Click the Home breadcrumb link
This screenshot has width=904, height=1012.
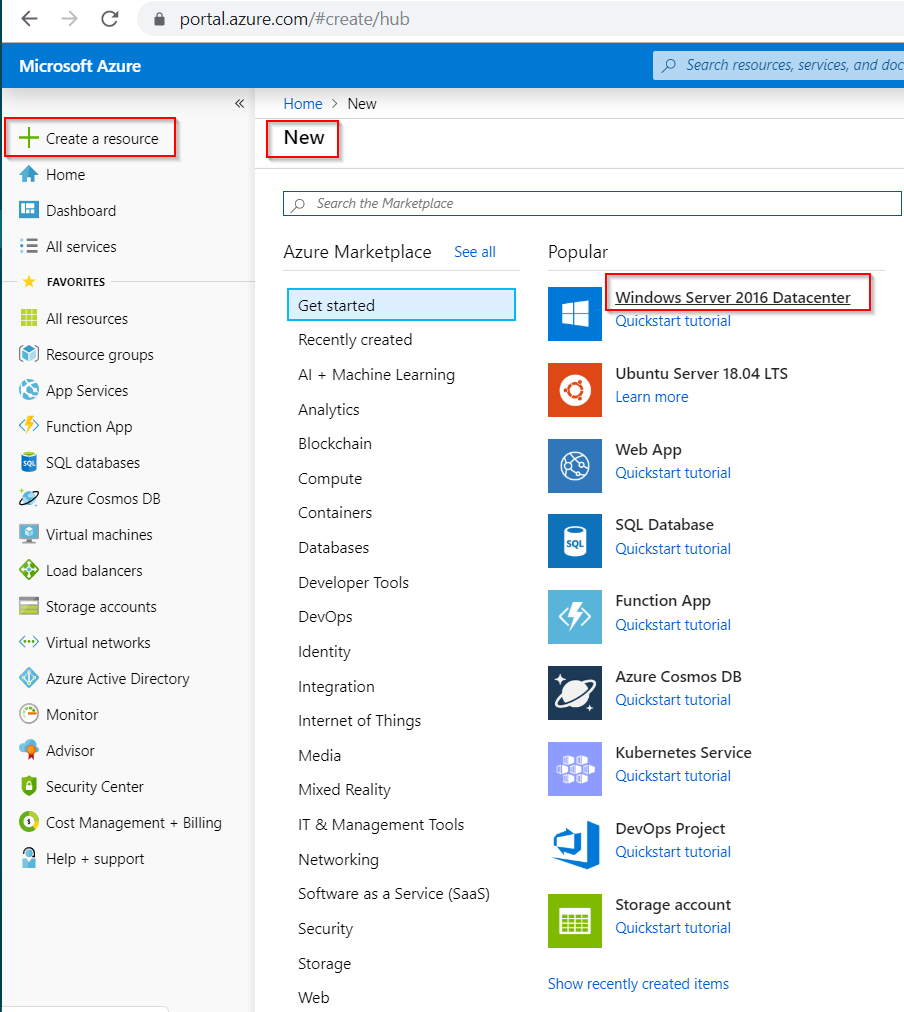pyautogui.click(x=303, y=104)
